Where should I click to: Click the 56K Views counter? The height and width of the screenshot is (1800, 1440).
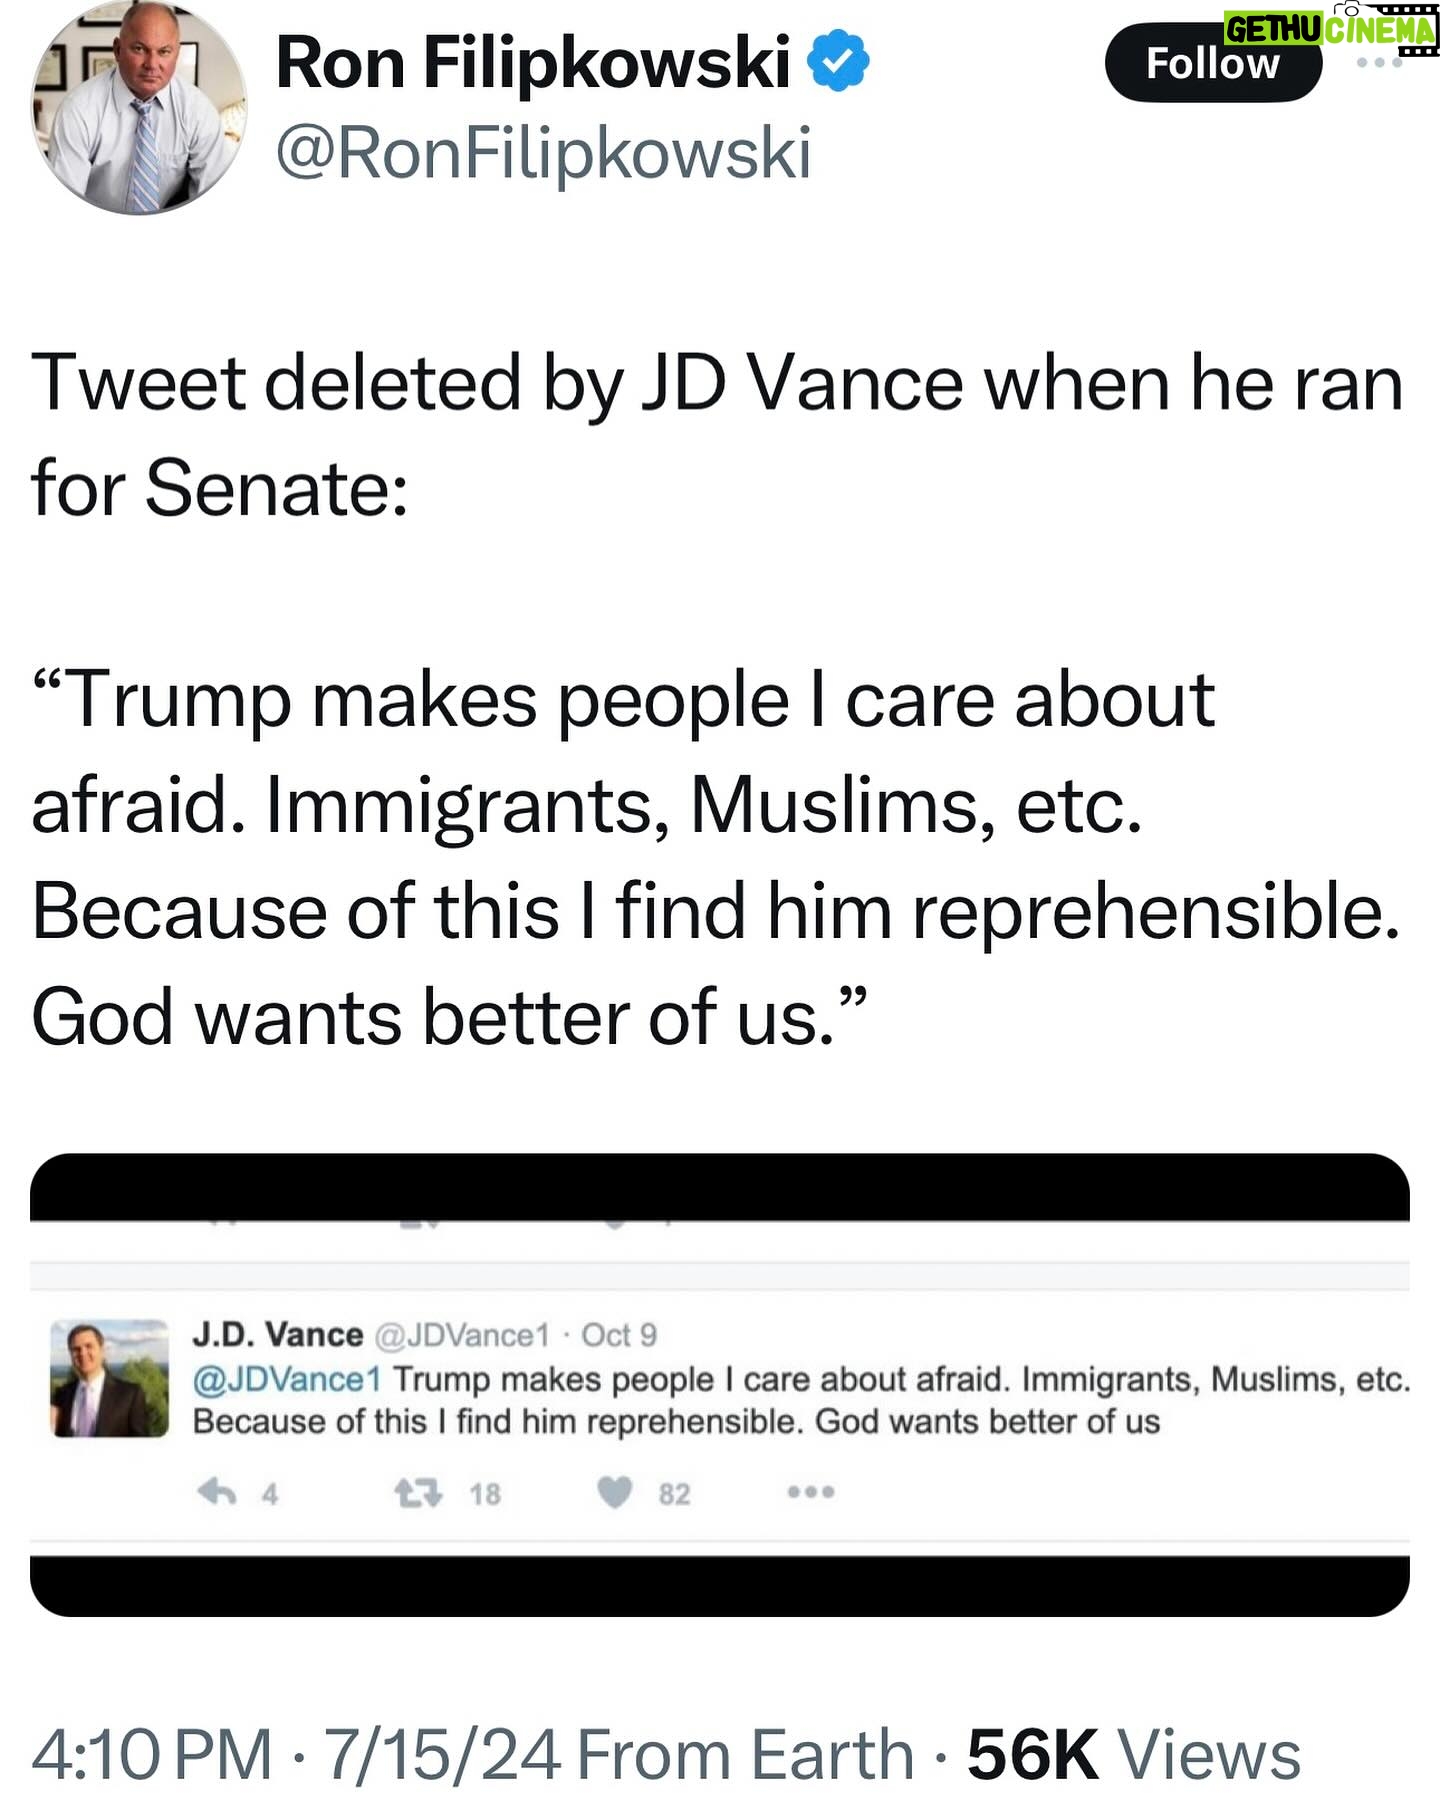1133,1753
